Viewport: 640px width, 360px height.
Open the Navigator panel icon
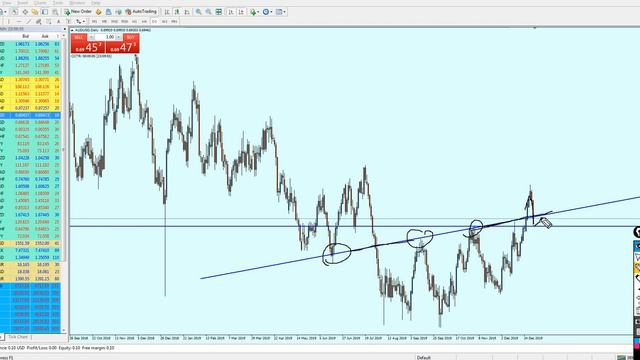(x=35, y=12)
